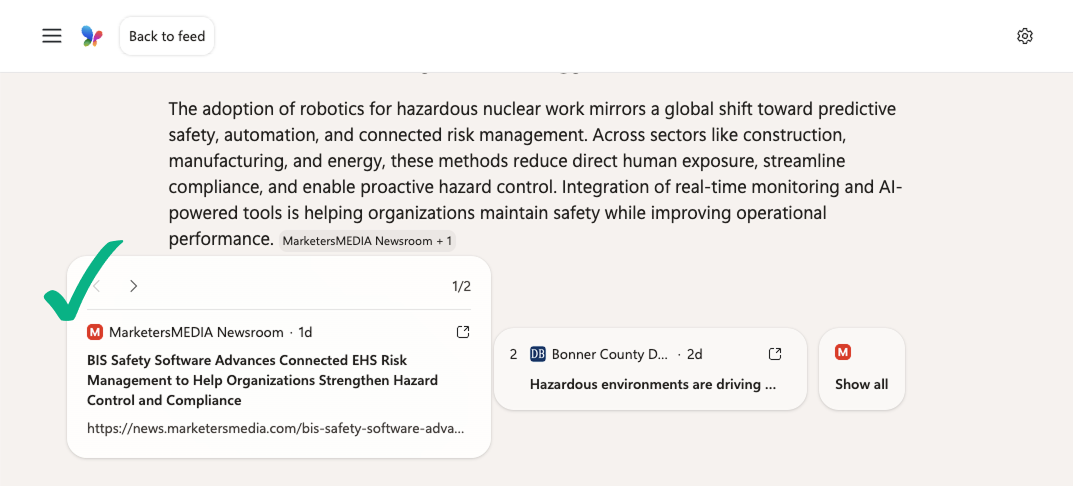Click the 1d timestamp on MarketersMEDIA card
The height and width of the screenshot is (486, 1073).
(x=305, y=332)
